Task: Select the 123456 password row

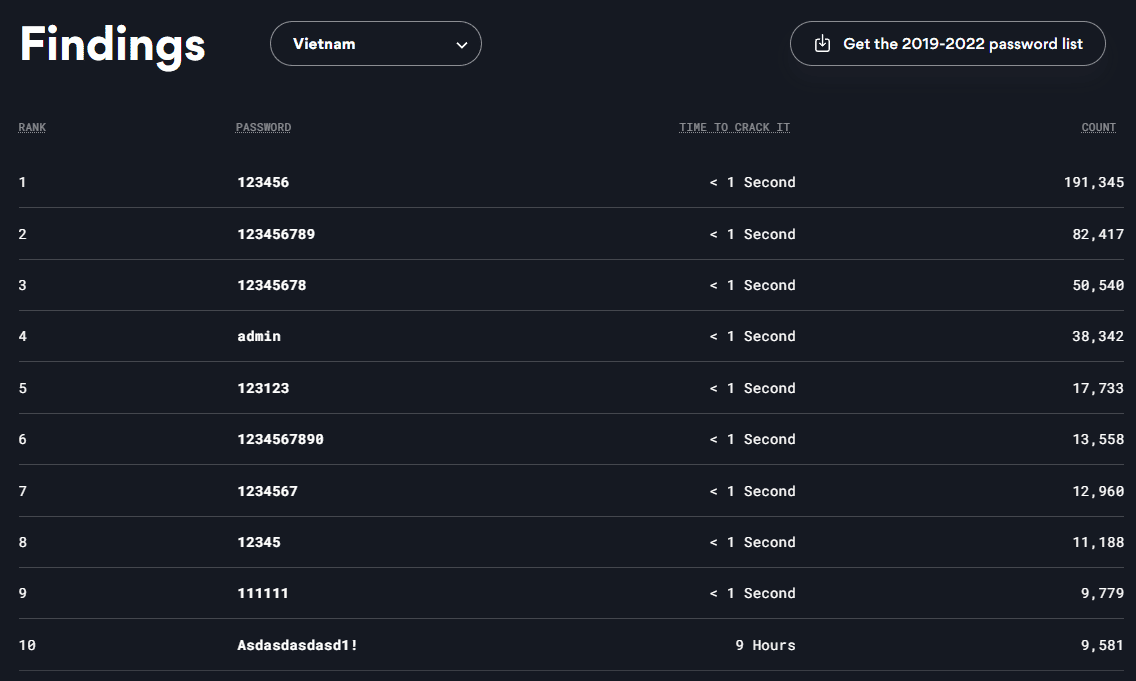Action: 263,182
